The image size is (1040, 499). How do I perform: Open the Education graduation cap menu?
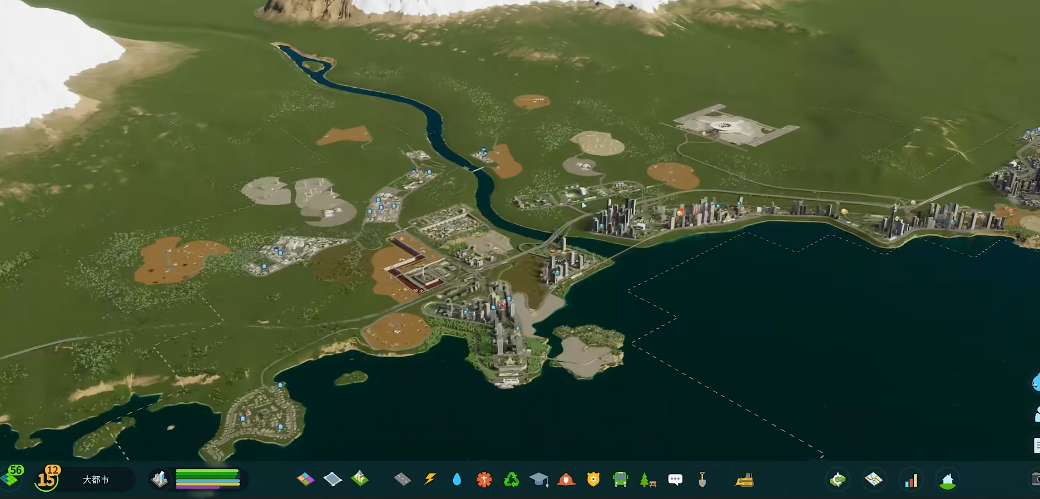(539, 479)
